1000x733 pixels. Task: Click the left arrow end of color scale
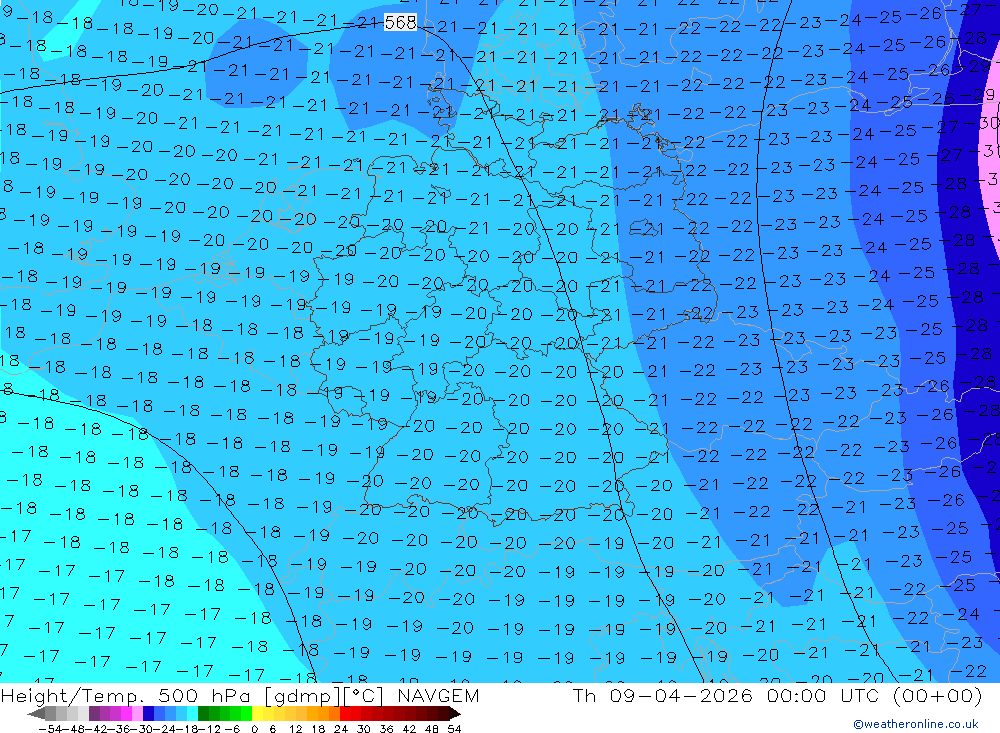click(x=36, y=713)
